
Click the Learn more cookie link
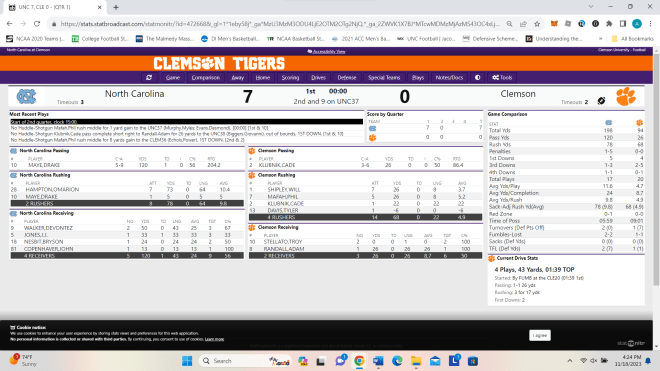point(214,339)
